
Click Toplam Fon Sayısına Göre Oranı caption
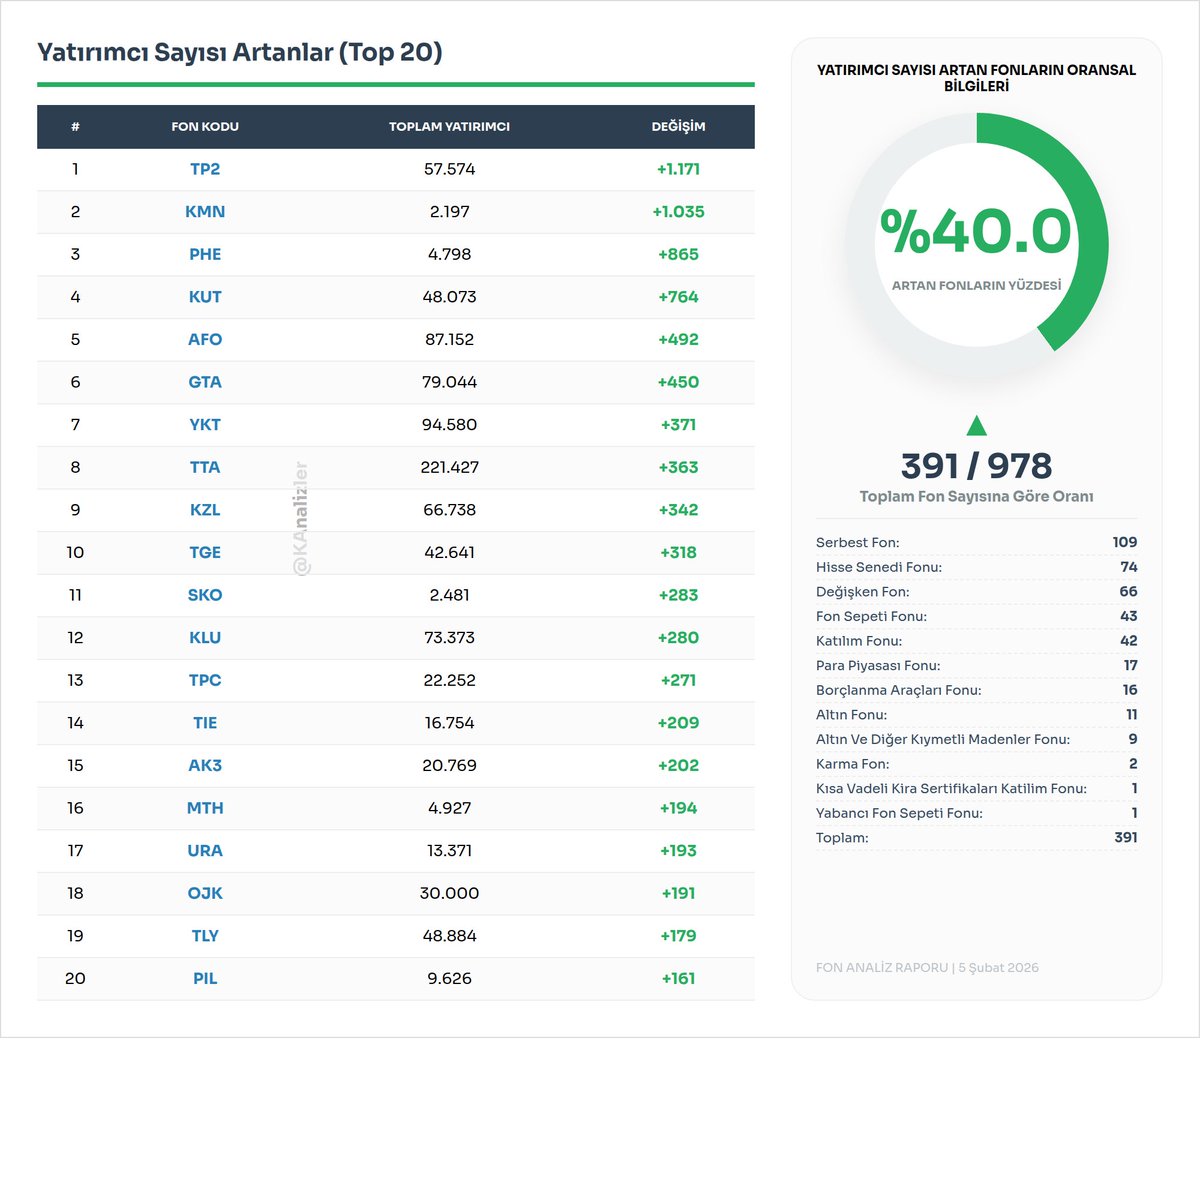[976, 497]
